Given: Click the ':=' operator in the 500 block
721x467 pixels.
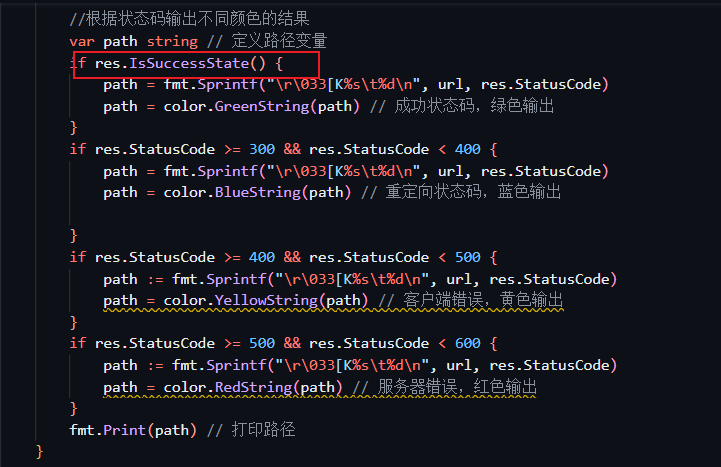Looking at the screenshot, I should 155,366.
